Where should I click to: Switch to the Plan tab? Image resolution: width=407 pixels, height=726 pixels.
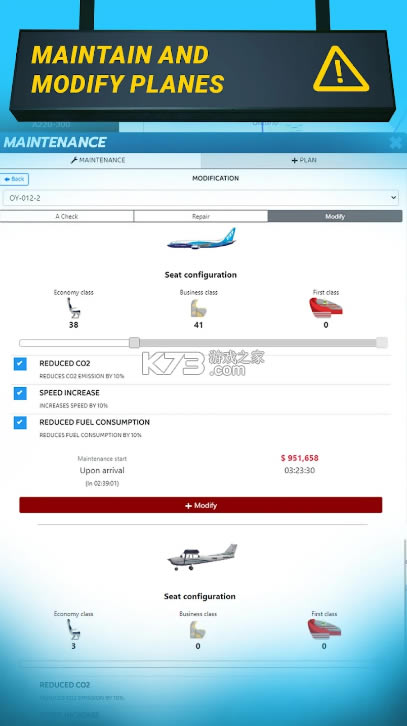click(x=304, y=160)
